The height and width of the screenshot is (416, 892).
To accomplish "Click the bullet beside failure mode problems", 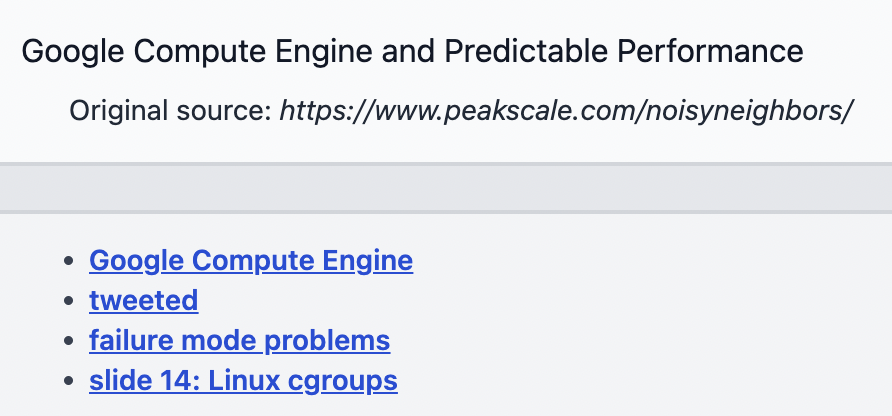I will coord(69,341).
